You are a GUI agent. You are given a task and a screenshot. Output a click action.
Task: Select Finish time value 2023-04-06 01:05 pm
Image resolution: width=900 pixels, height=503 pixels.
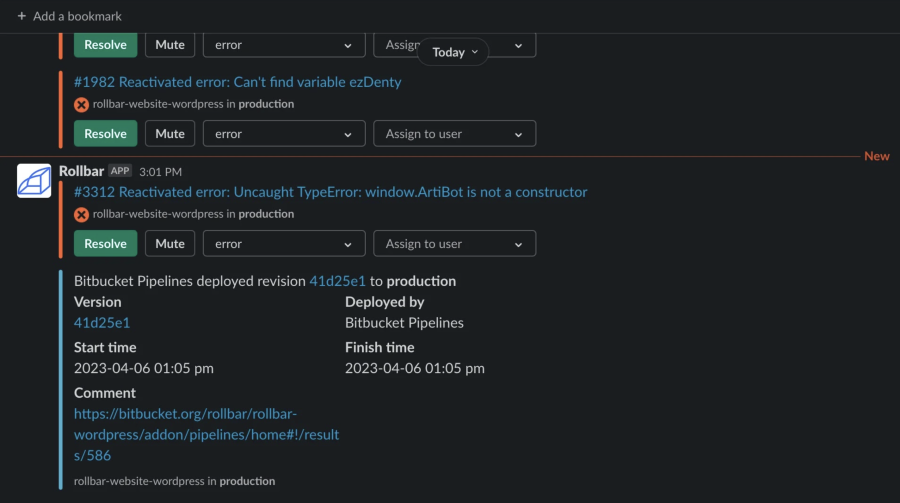coord(414,368)
